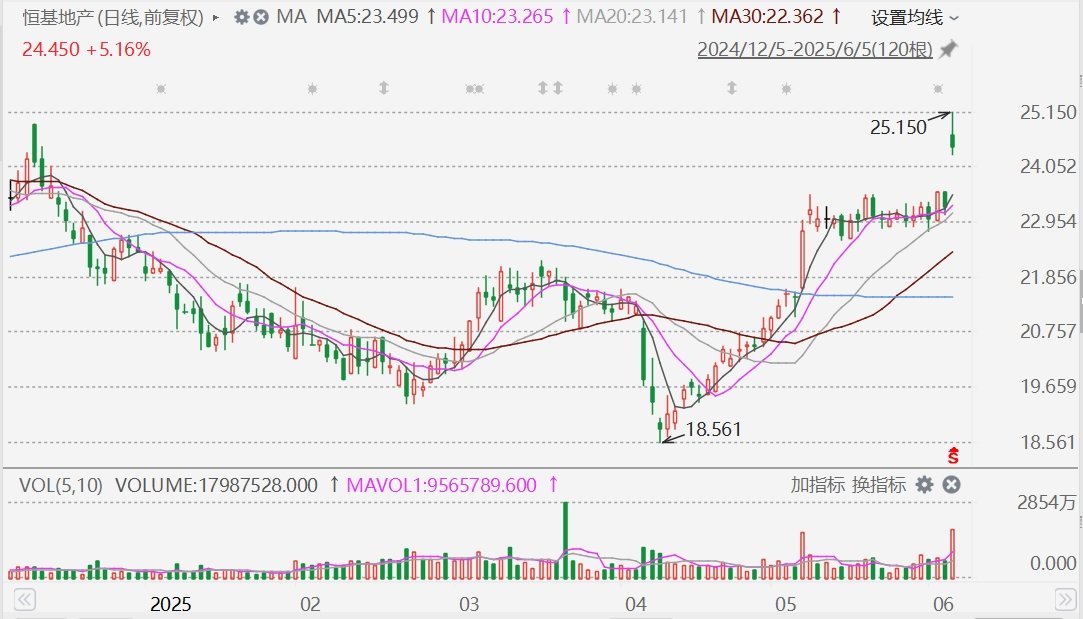Click the red S signal marker
The height and width of the screenshot is (619, 1083).
point(953,455)
